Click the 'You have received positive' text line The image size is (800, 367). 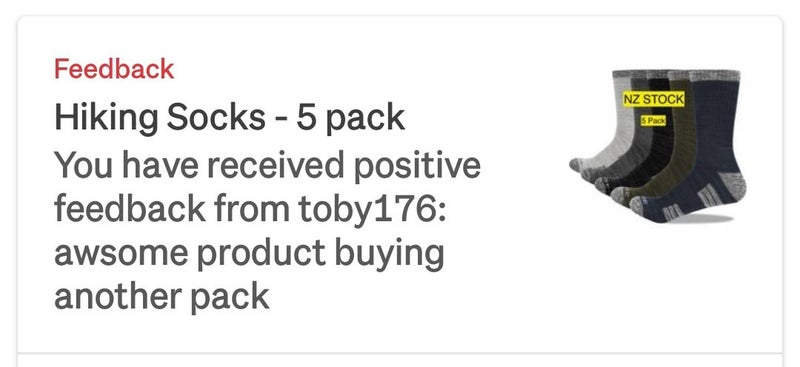pyautogui.click(x=267, y=166)
